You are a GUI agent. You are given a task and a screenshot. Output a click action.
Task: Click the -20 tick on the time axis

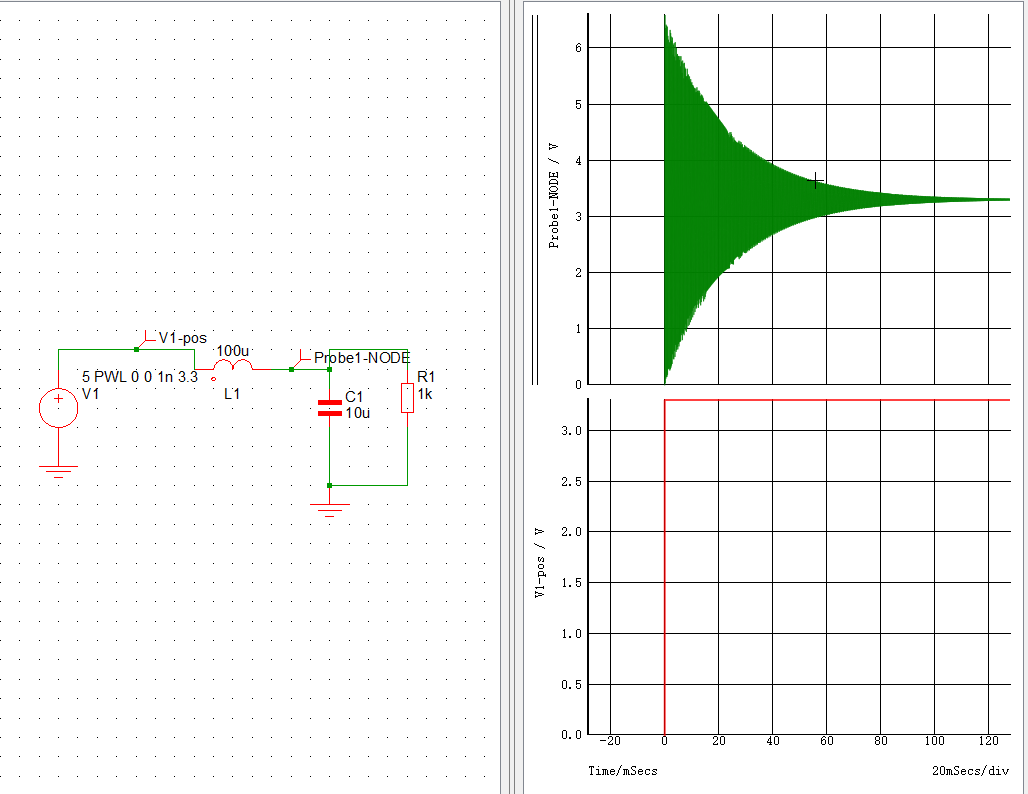[610, 741]
